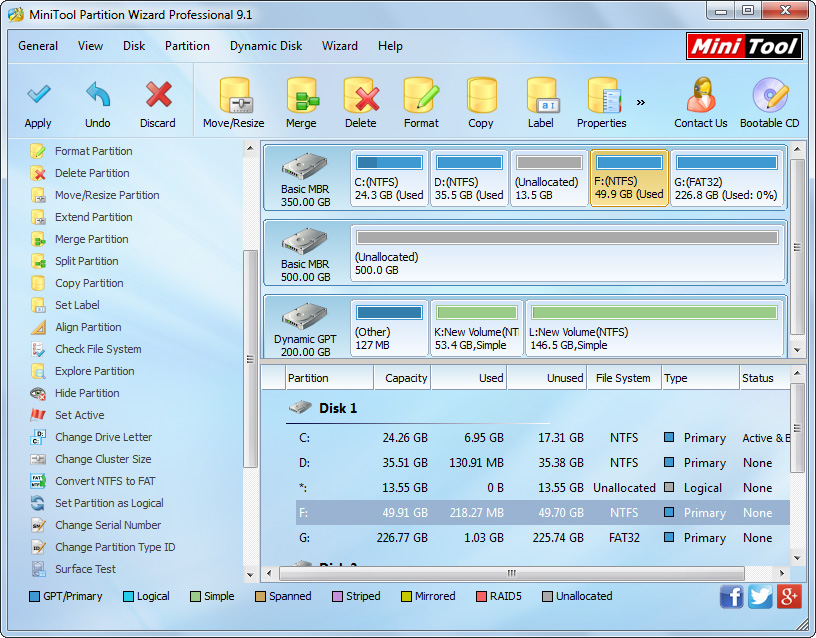Click the Copy toolbar icon

coord(481,95)
